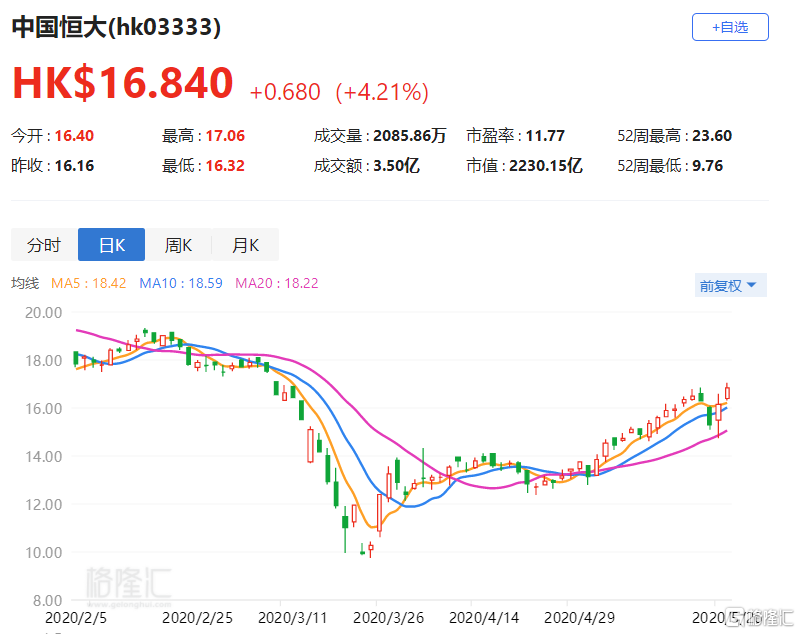Click the 中国恒大(hk03333) stock title
This screenshot has width=800, height=634.
116,27
